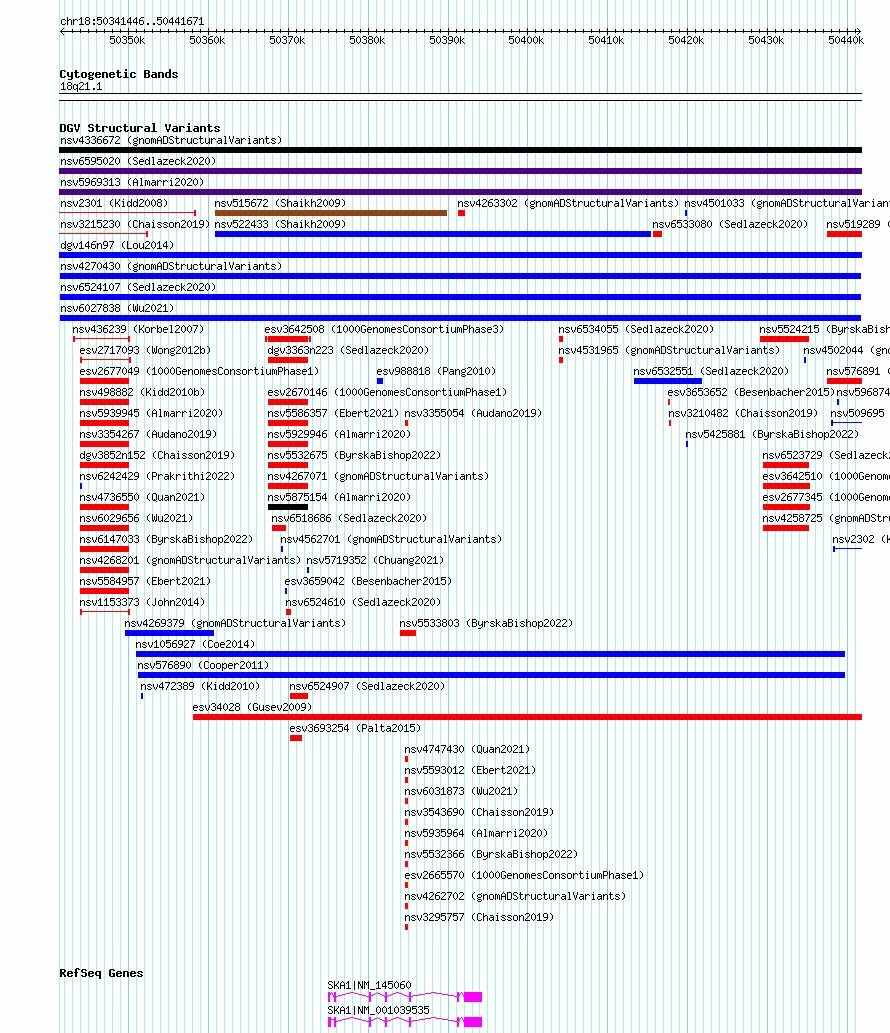Click the black bar under nsv5875154 (Almarri2020)
This screenshot has height=1033, width=890.
point(288,507)
